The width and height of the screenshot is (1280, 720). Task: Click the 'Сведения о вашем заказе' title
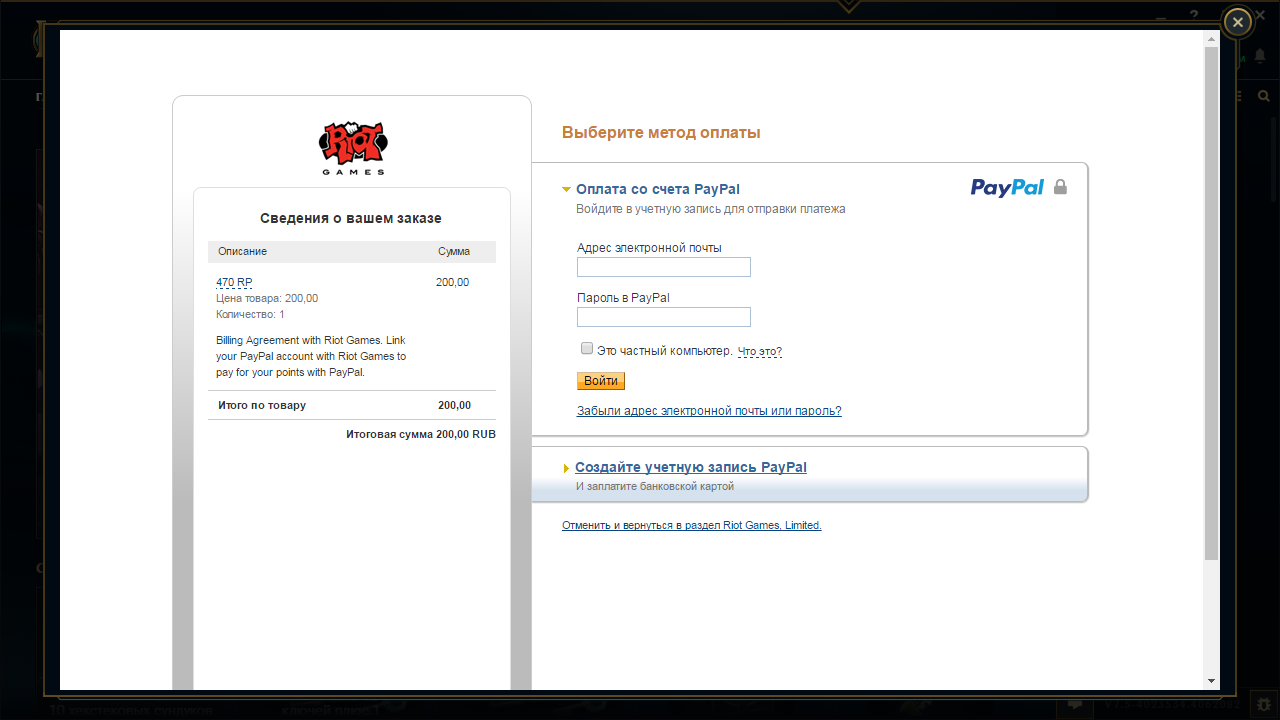[x=351, y=218]
